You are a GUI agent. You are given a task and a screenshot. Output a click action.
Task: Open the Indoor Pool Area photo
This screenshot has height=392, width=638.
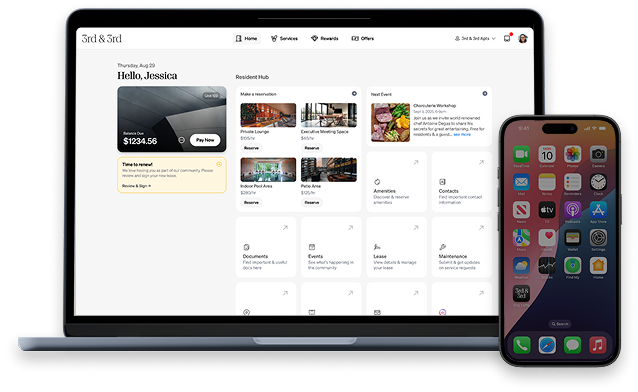coord(268,170)
